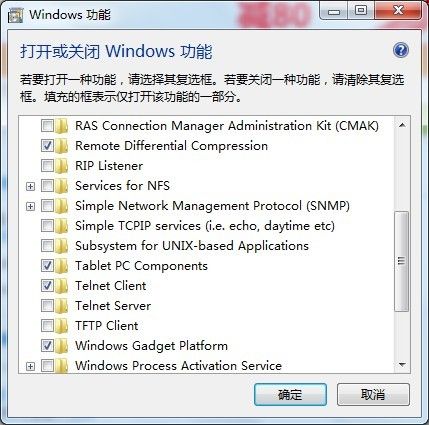
Task: Click the Windows Features title bar icon
Action: coord(16,15)
